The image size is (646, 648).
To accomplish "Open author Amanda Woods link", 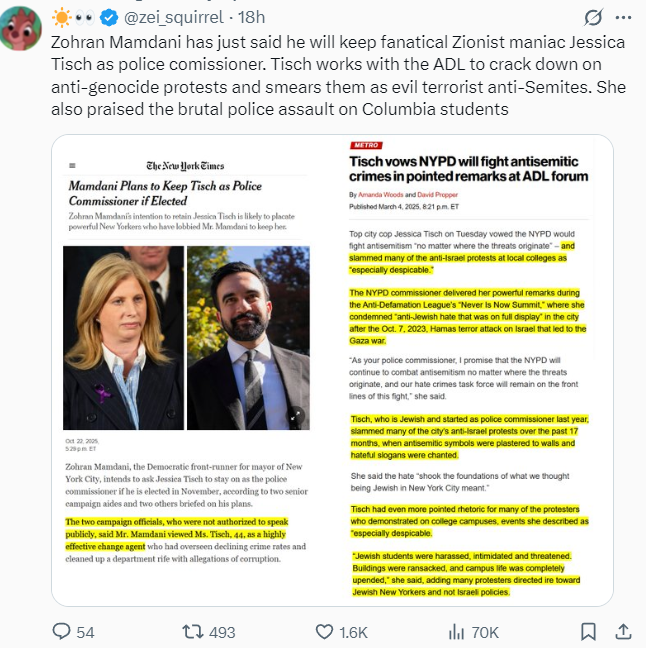I will tap(381, 195).
